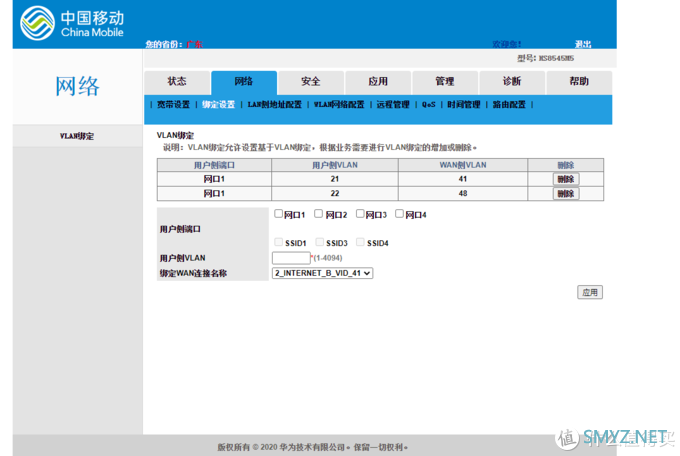Screen dimensions: 680x456
Task: Select VLAN绑定 in left sidebar
Action: pyautogui.click(x=77, y=136)
